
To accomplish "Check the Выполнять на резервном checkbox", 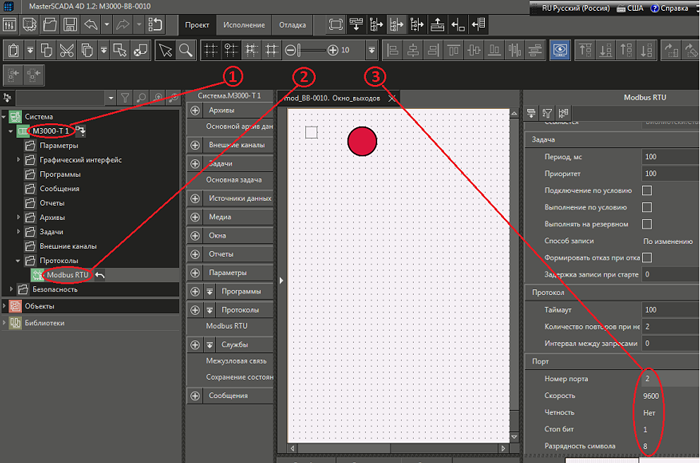I will point(647,224).
